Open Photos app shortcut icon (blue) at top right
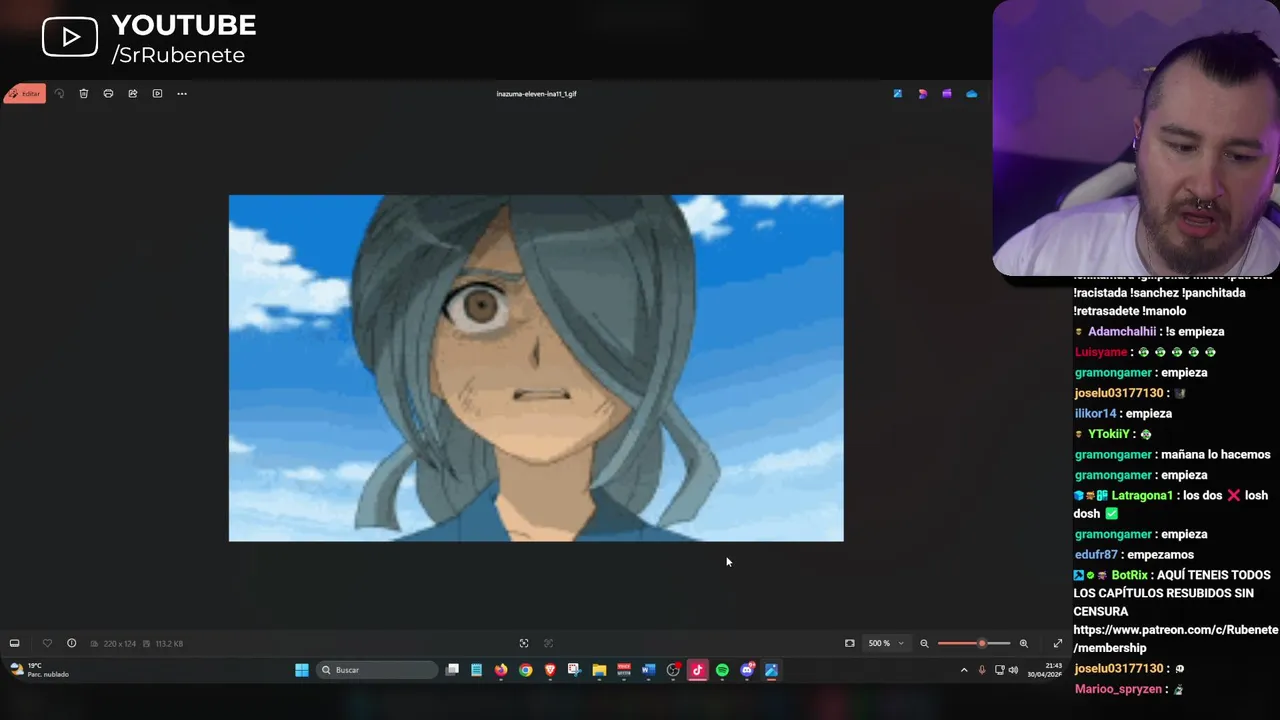This screenshot has height=720, width=1280. pyautogui.click(x=898, y=94)
